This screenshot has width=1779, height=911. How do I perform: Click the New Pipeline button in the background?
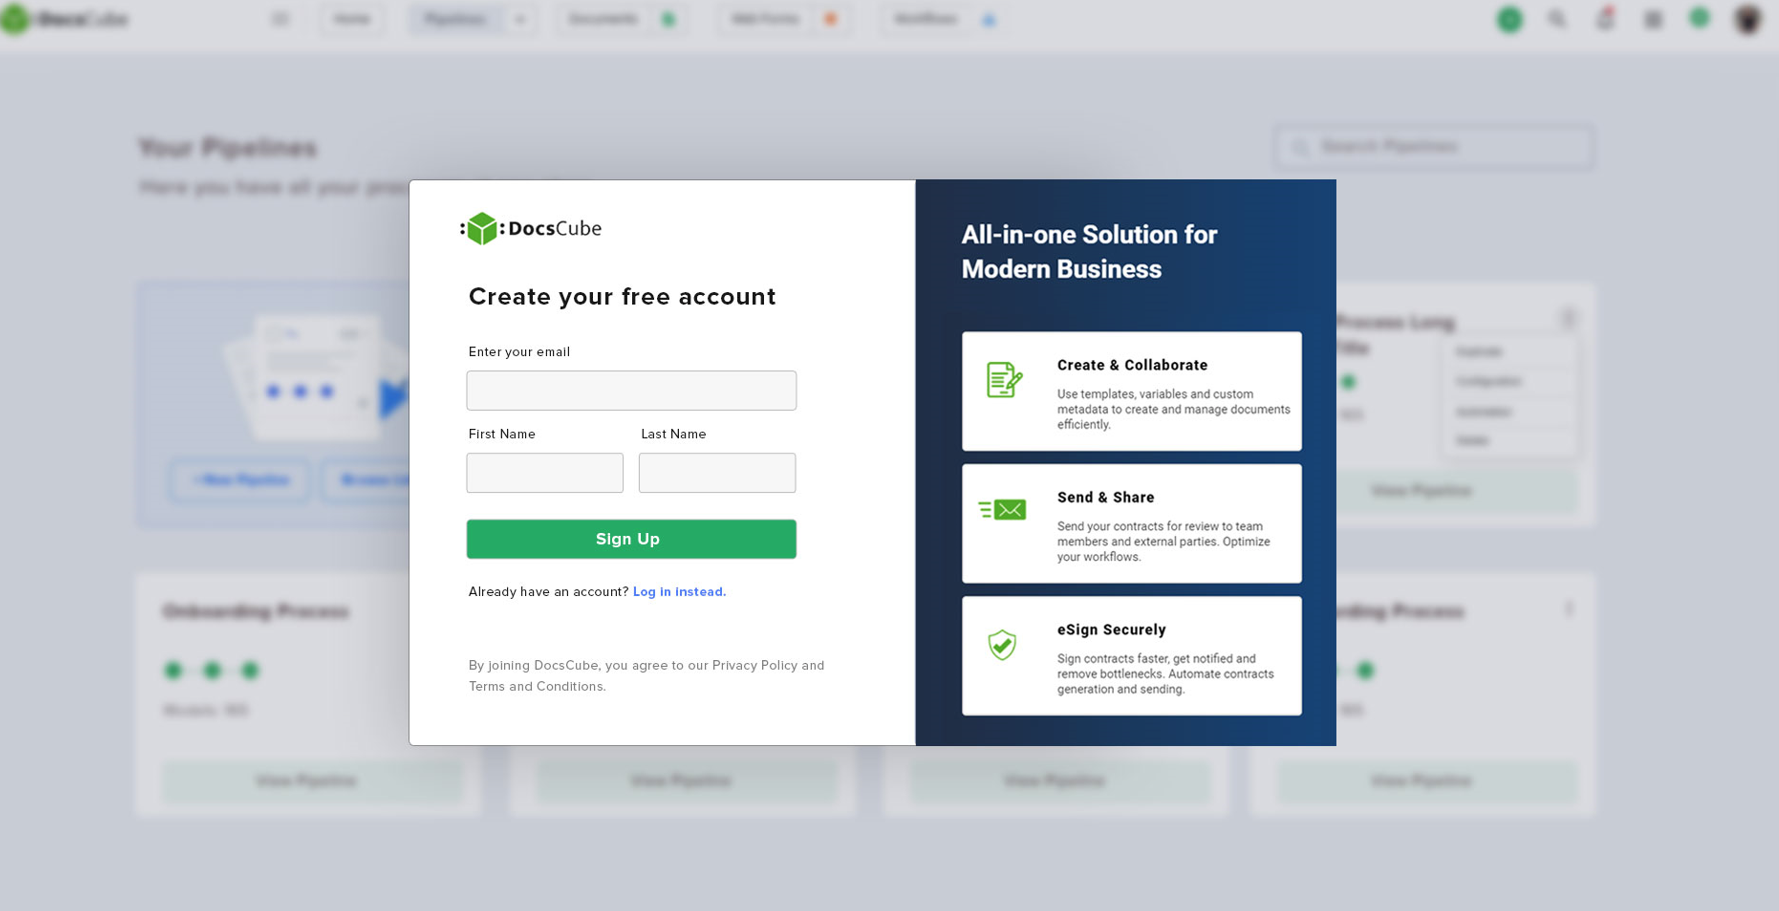pos(241,480)
